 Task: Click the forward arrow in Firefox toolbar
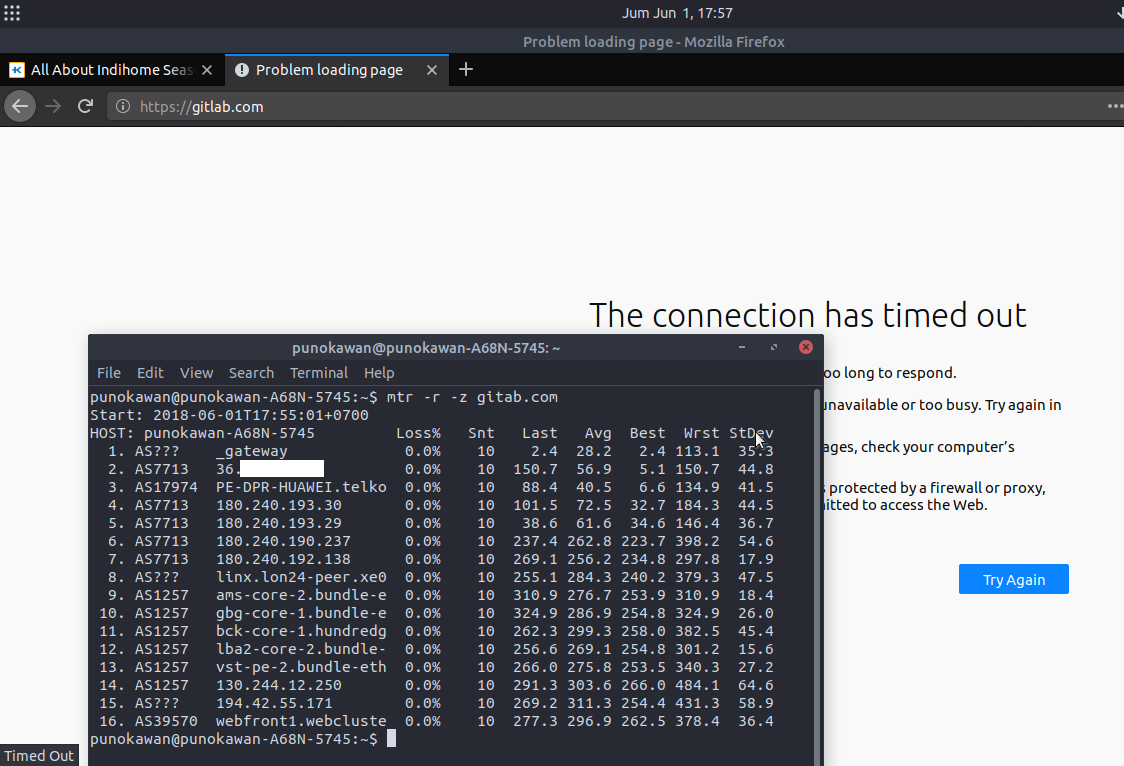pyautogui.click(x=53, y=106)
